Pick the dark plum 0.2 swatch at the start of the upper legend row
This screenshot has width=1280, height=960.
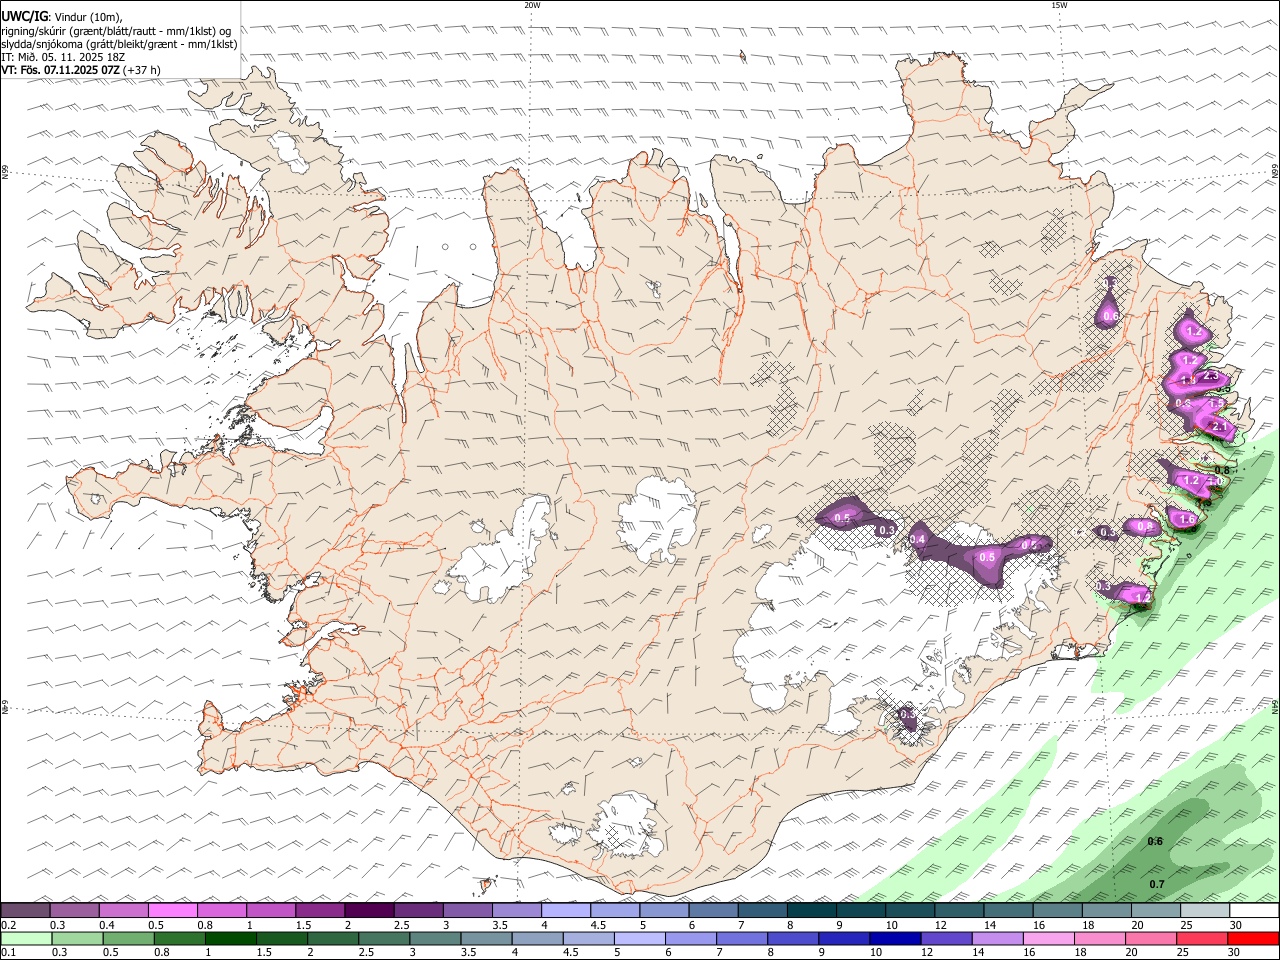26,910
